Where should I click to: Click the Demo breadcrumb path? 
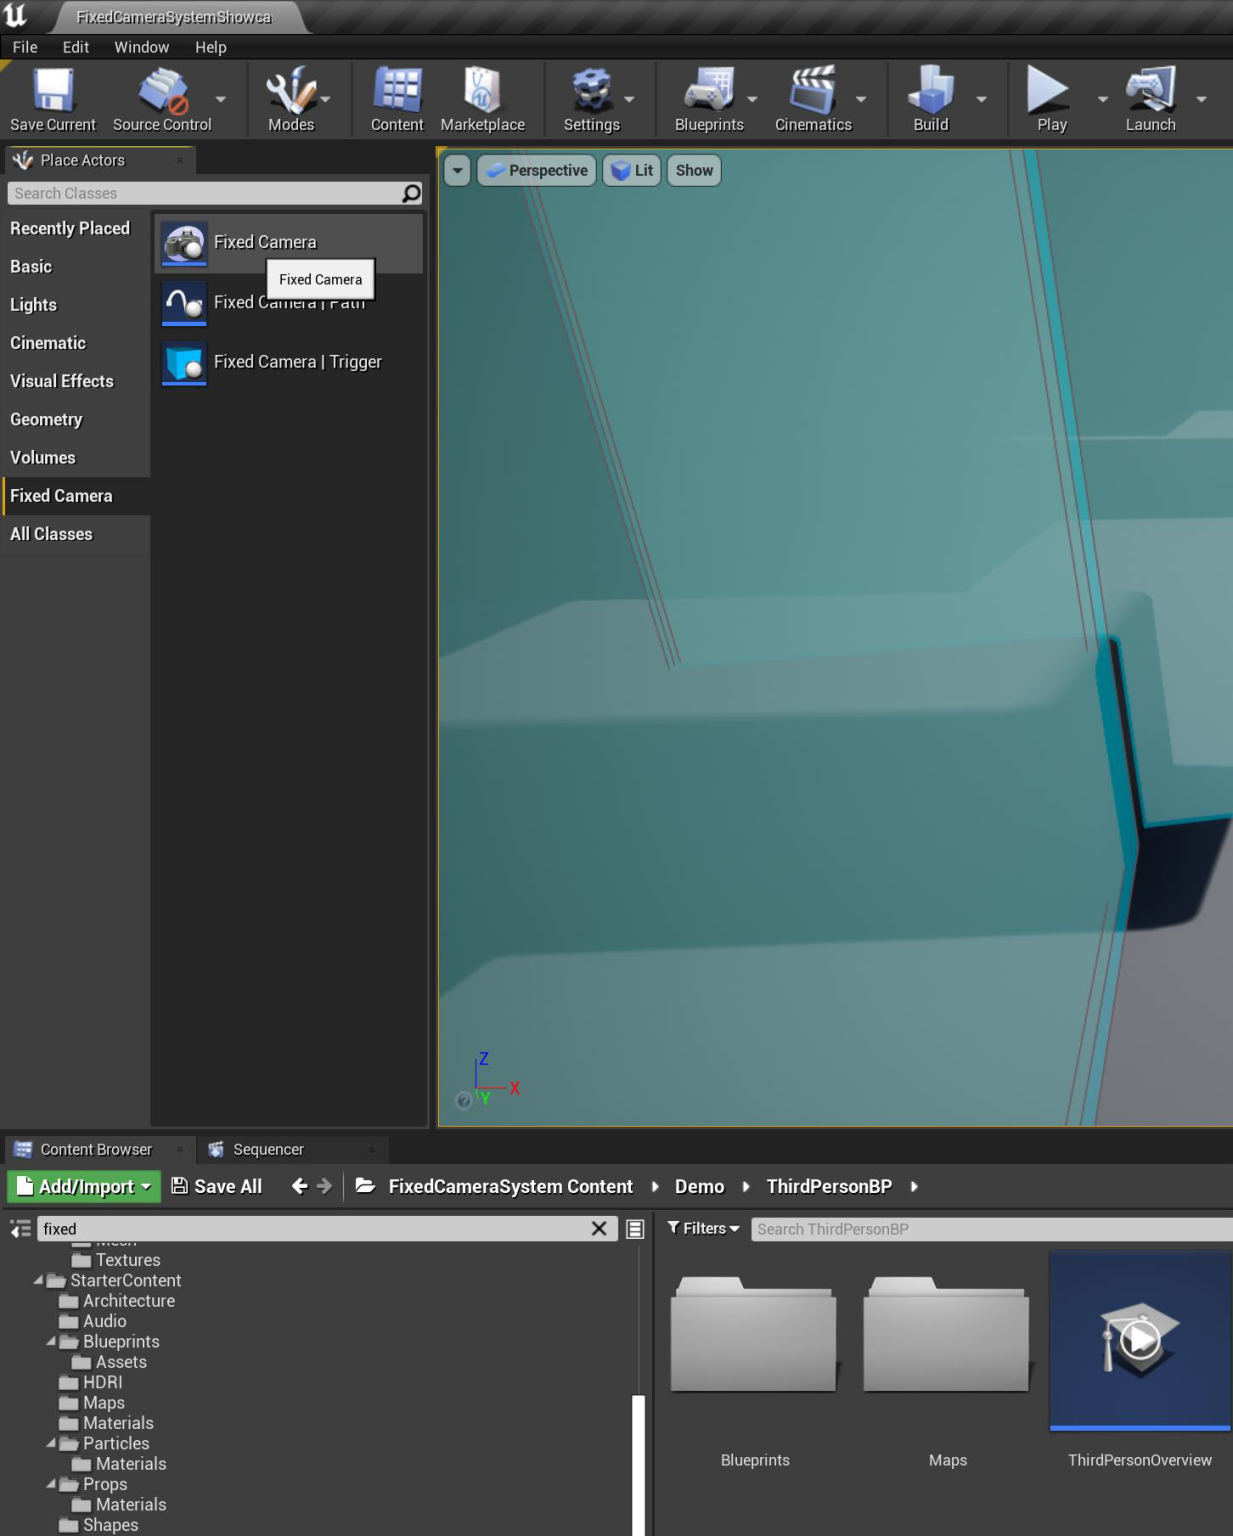click(x=699, y=1187)
